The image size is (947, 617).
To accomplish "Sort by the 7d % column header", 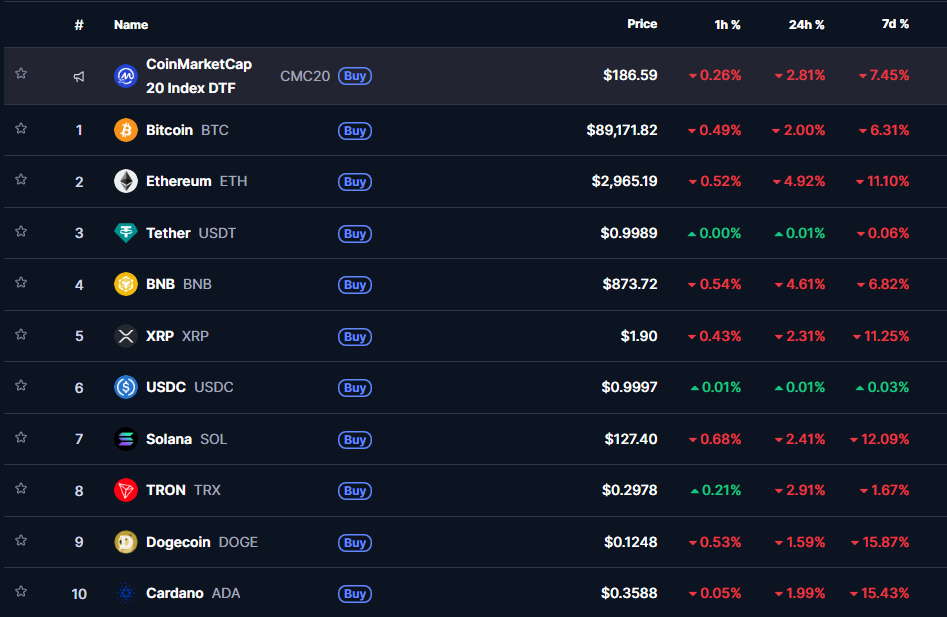I will point(894,24).
